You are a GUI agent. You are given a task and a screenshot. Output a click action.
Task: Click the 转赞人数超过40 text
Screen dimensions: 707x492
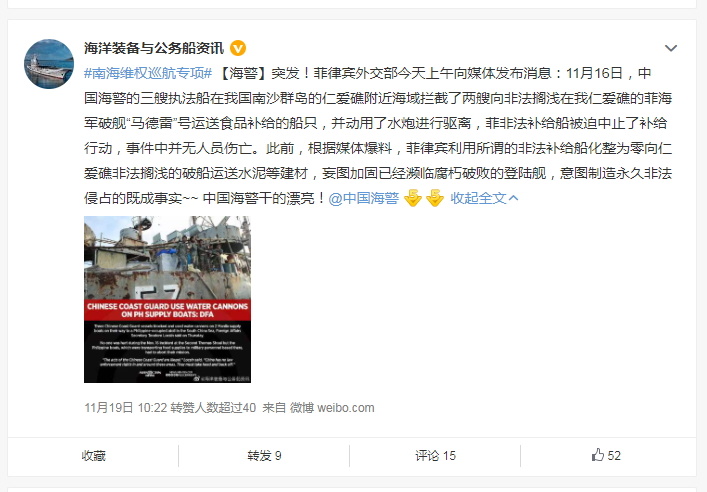pyautogui.click(x=213, y=408)
